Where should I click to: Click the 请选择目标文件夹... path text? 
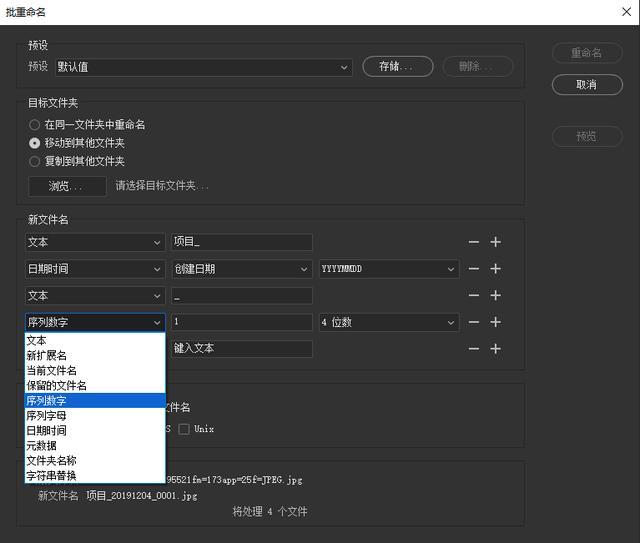[x=162, y=186]
